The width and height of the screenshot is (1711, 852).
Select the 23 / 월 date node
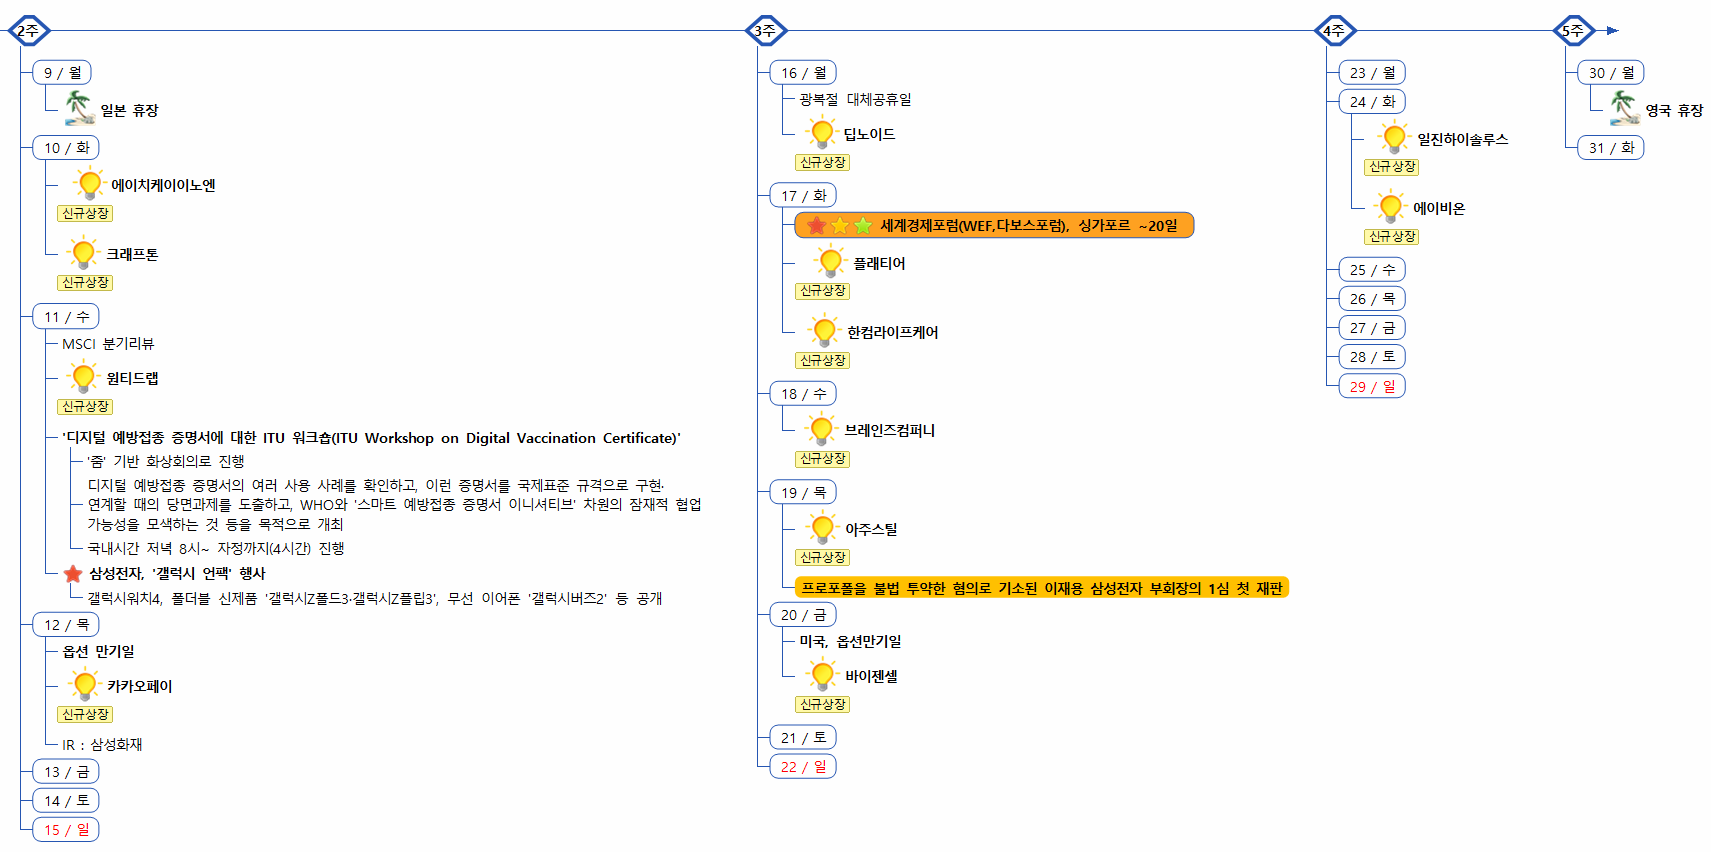coord(1372,72)
